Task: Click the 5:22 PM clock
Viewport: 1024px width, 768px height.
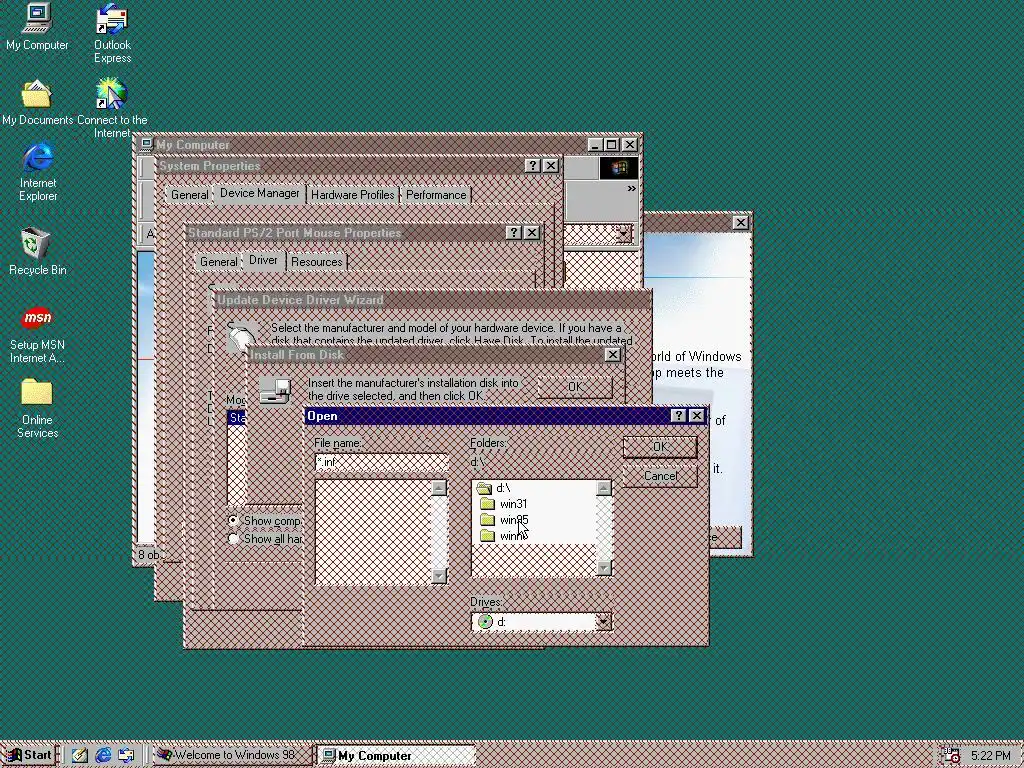Action: (x=991, y=756)
